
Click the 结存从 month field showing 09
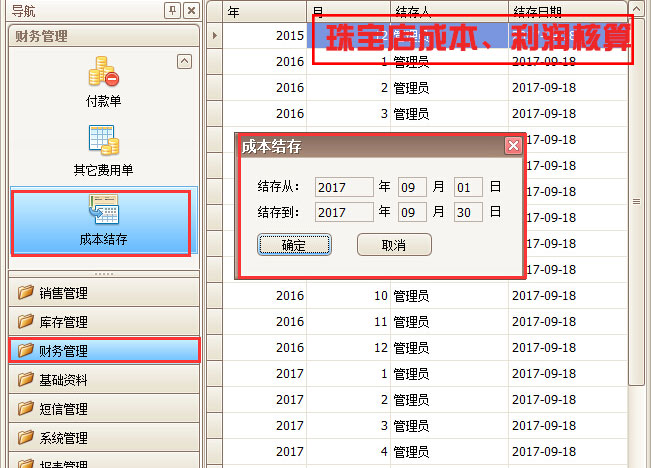click(412, 187)
